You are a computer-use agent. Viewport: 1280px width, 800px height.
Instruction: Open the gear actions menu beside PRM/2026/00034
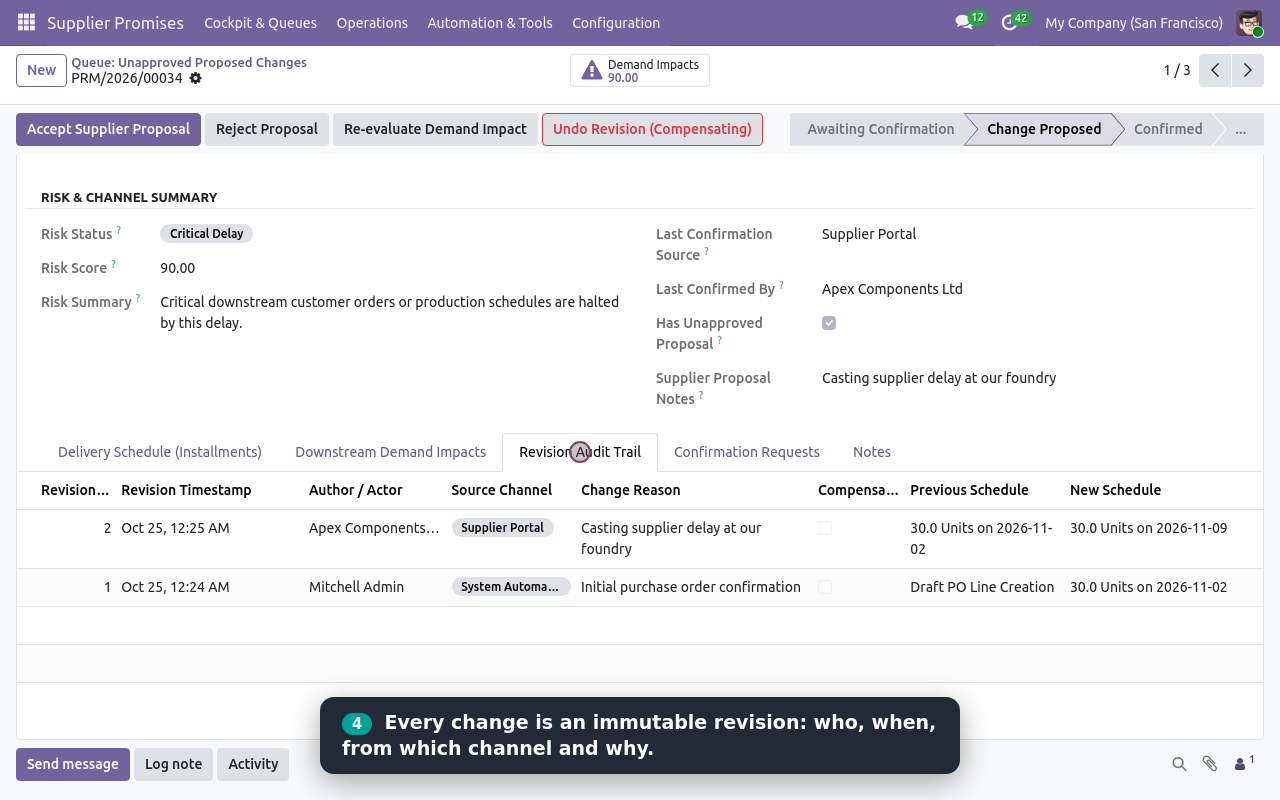tap(196, 78)
